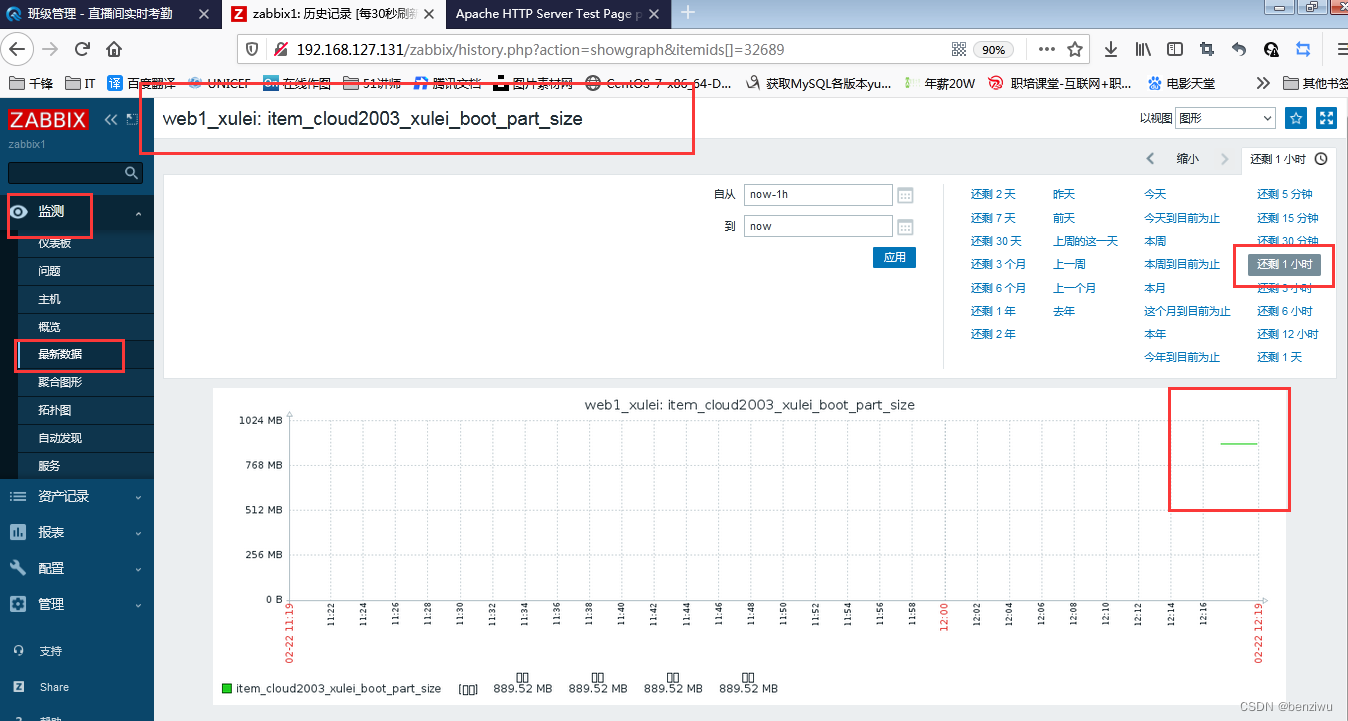Open page actions three-dot menu in address bar
1348x721 pixels.
point(1047,49)
